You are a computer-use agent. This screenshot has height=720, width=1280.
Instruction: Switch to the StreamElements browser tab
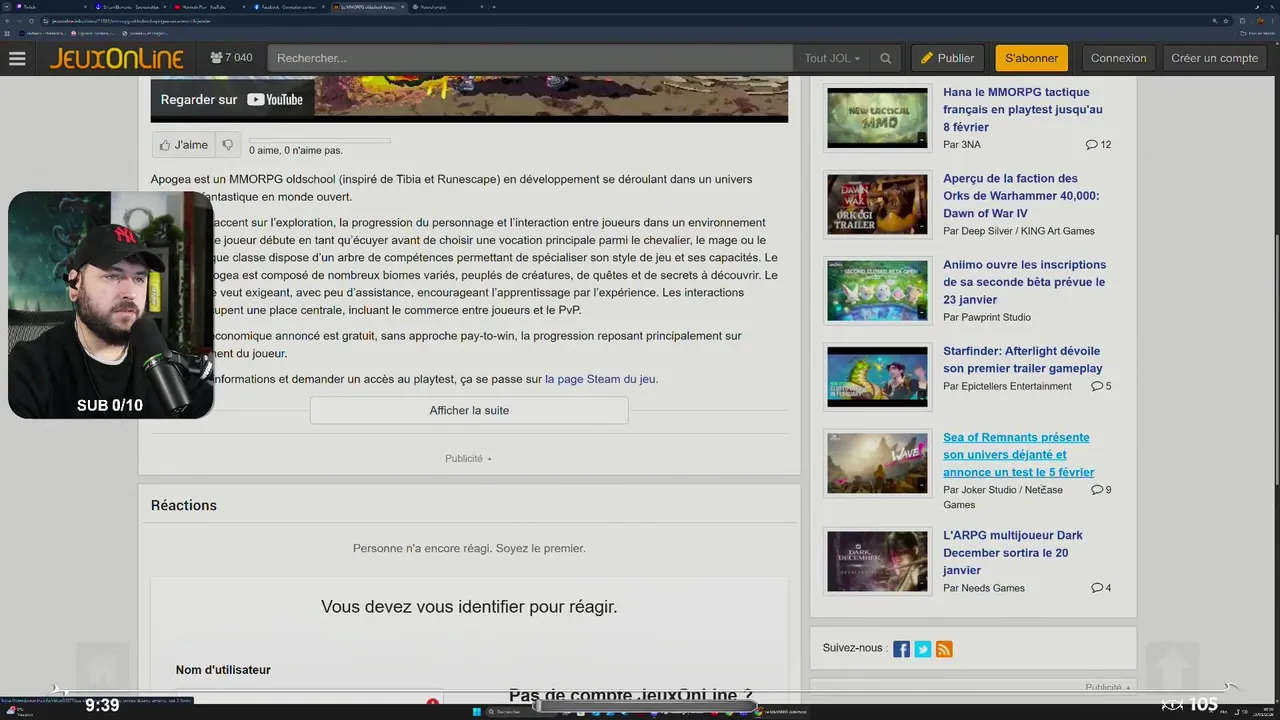click(131, 7)
